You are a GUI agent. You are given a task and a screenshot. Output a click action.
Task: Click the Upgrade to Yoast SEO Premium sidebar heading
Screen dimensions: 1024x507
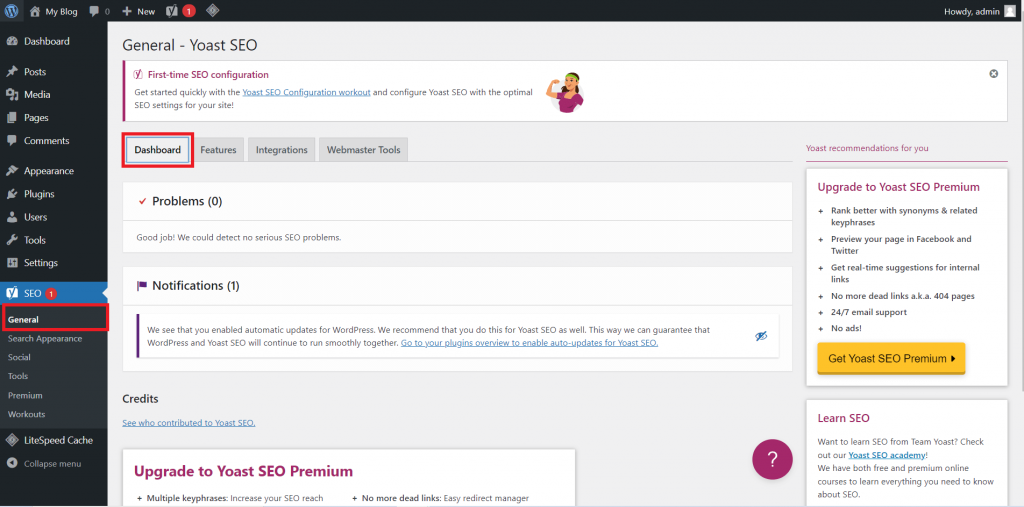tap(899, 187)
